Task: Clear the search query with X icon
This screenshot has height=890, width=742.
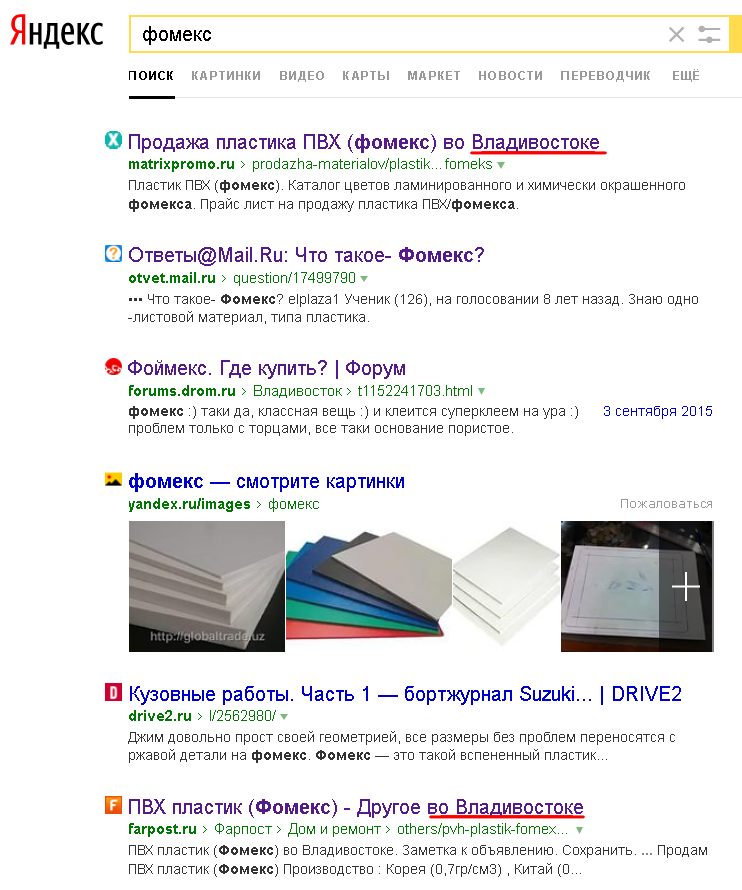Action: coord(676,35)
